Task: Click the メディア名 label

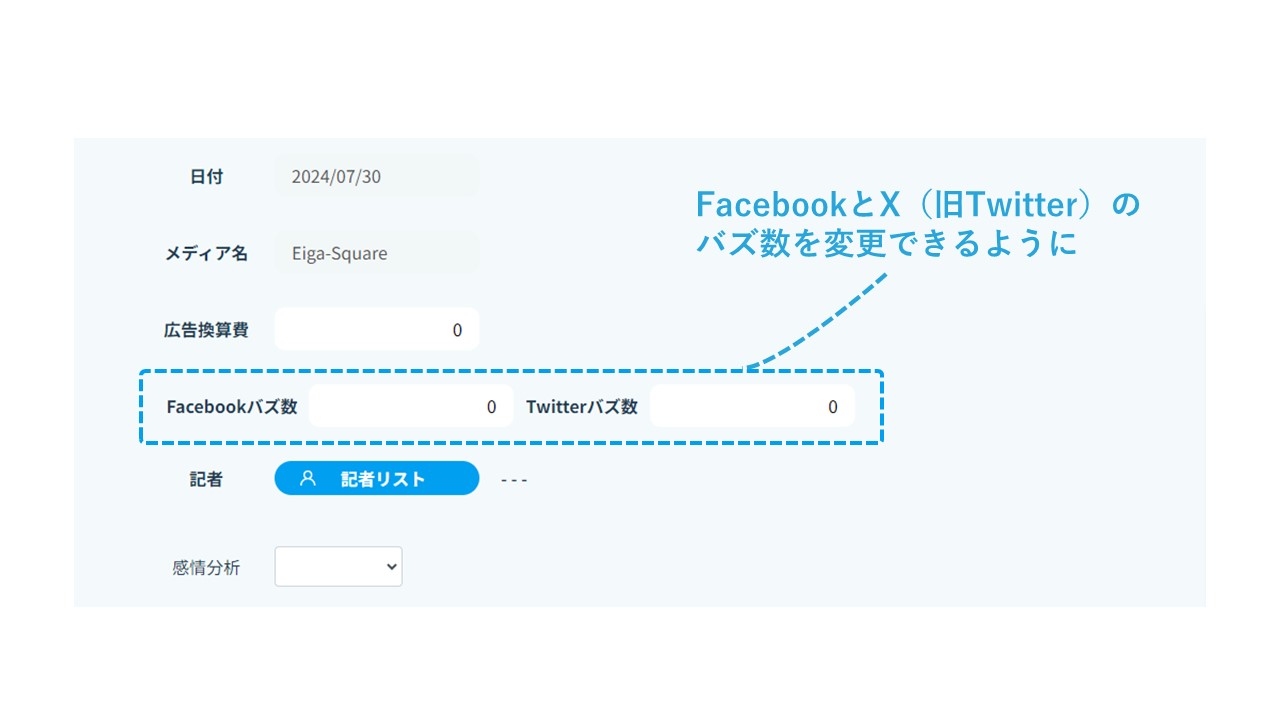Action: coord(206,253)
